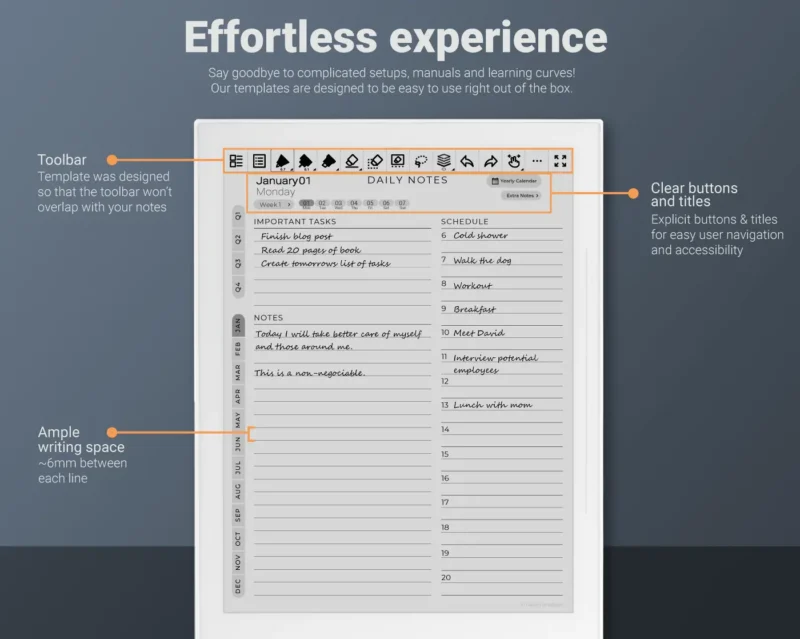The image size is (800, 639).
Task: Open the three-dots more options menu
Action: click(537, 160)
